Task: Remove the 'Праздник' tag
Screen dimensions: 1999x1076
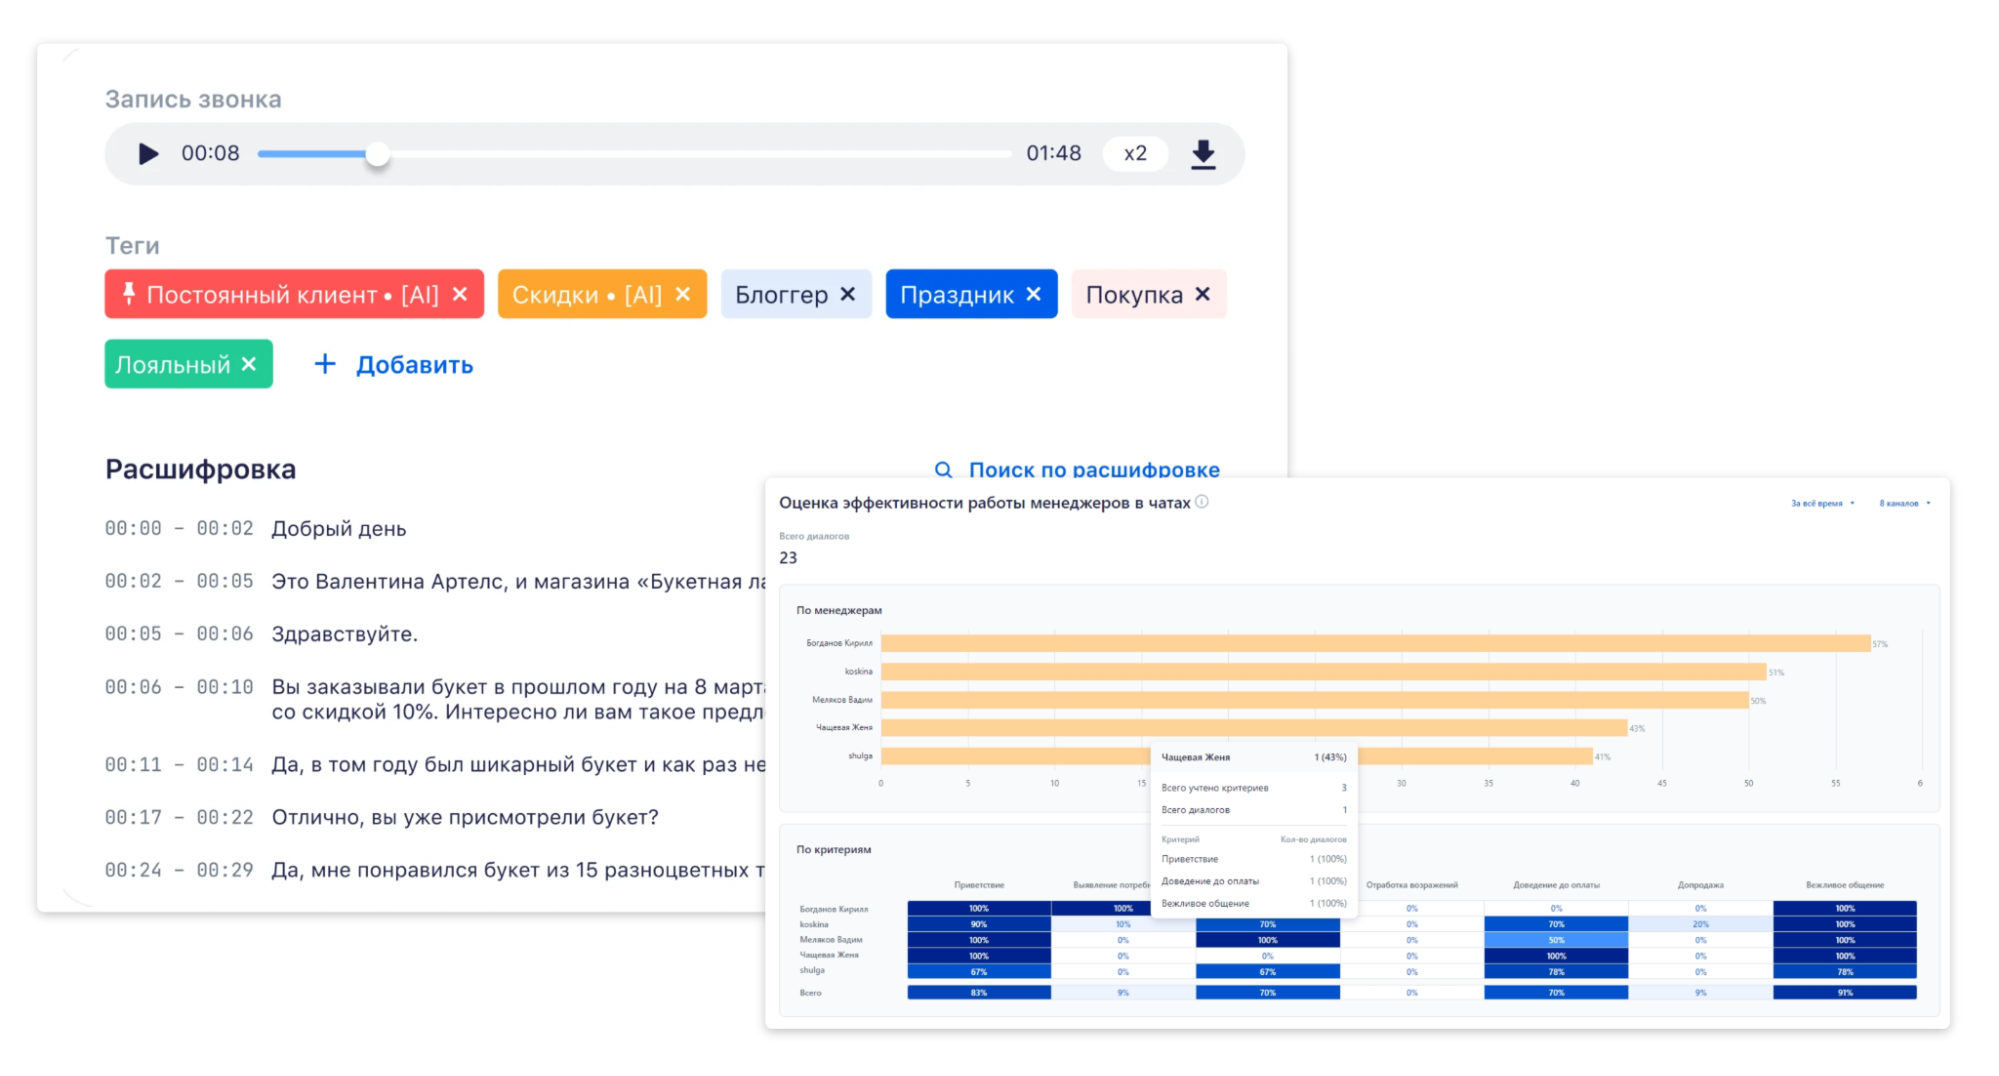Action: coord(1034,295)
